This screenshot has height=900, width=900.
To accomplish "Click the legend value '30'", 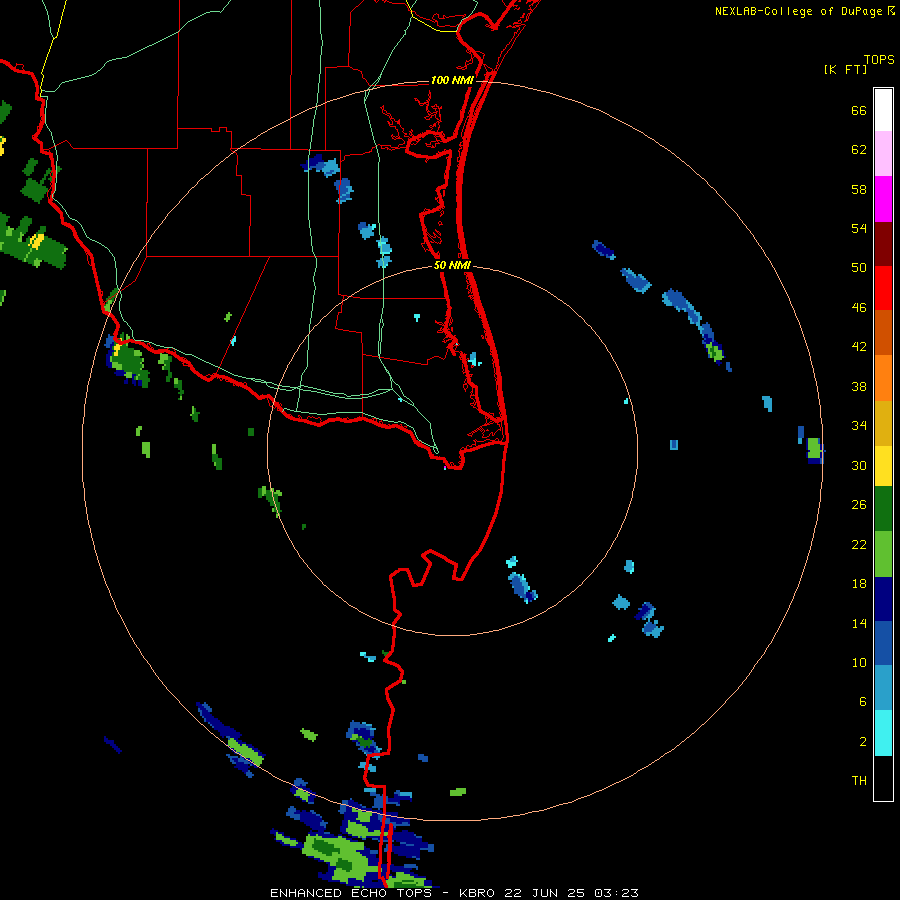I will pos(859,465).
